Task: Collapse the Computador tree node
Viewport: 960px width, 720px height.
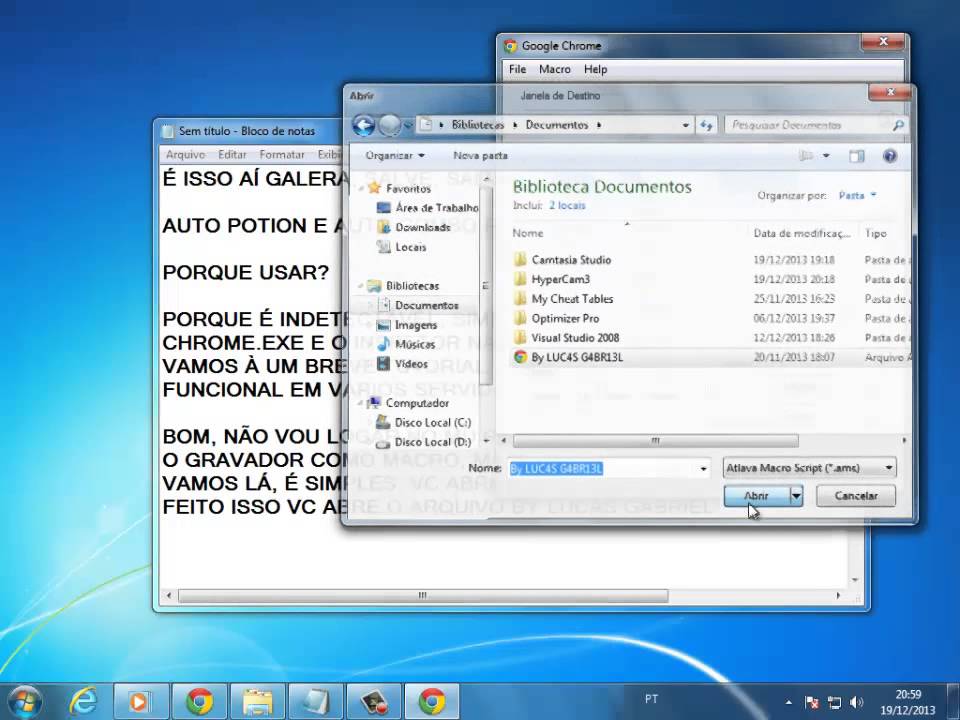Action: (x=361, y=403)
